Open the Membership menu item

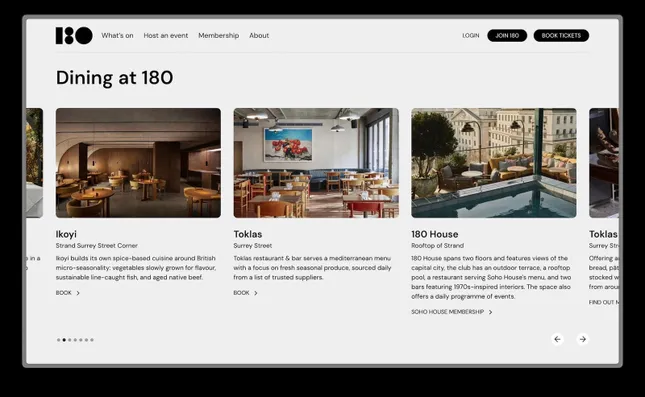pyautogui.click(x=218, y=36)
